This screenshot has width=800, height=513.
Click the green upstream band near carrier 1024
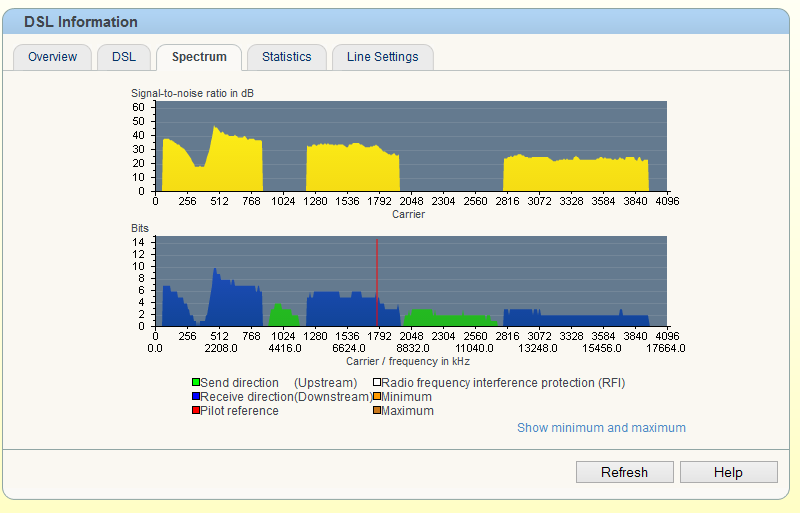coord(279,316)
